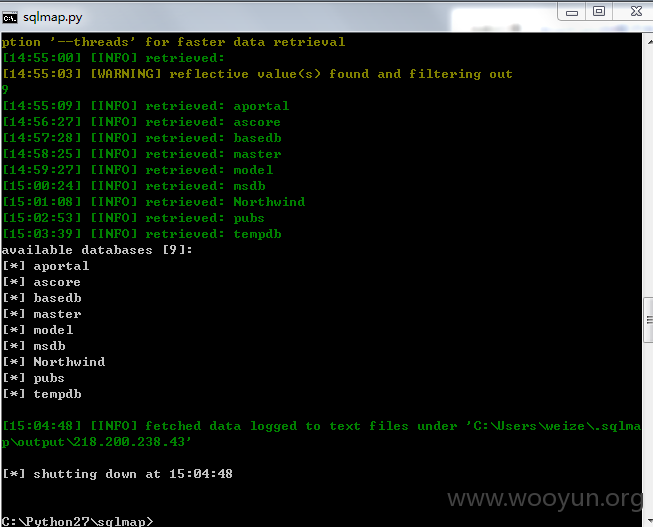Click the scrollbar down arrow

click(x=649, y=520)
